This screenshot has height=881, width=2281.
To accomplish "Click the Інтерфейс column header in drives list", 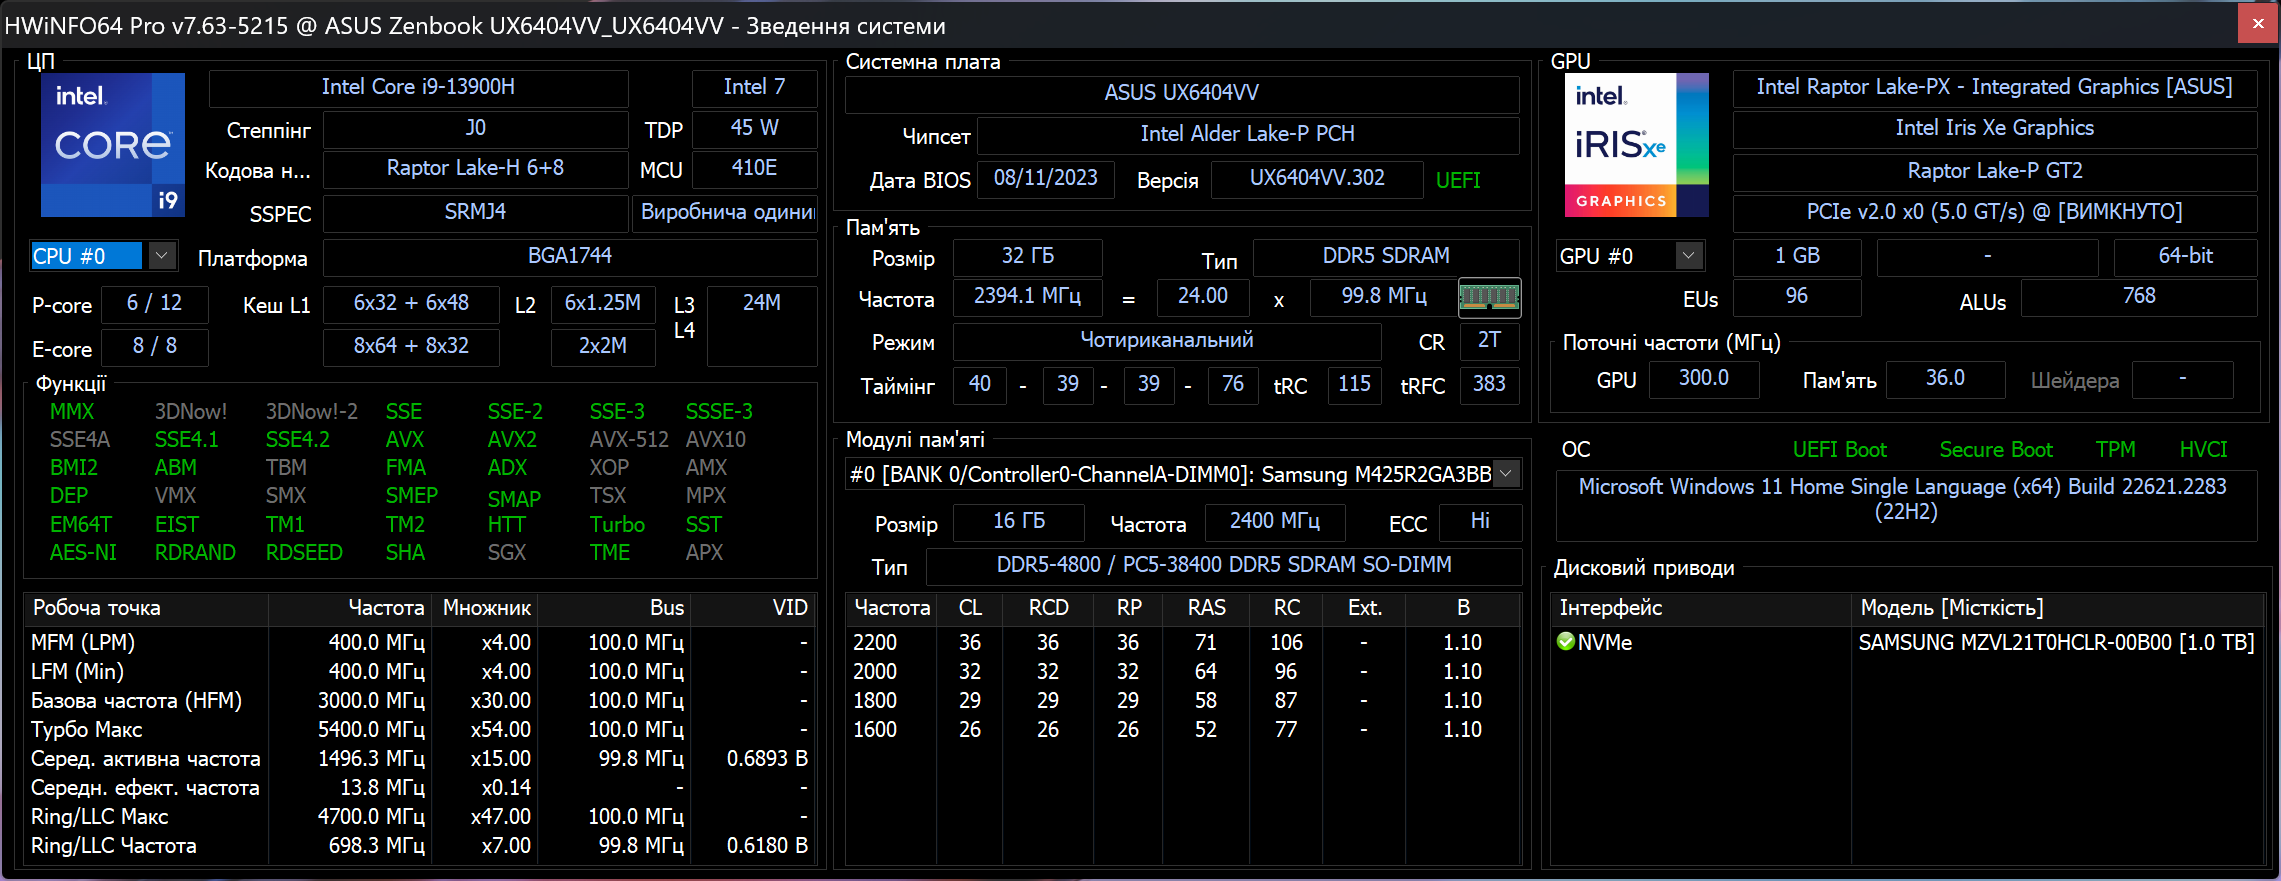I will 1611,608.
